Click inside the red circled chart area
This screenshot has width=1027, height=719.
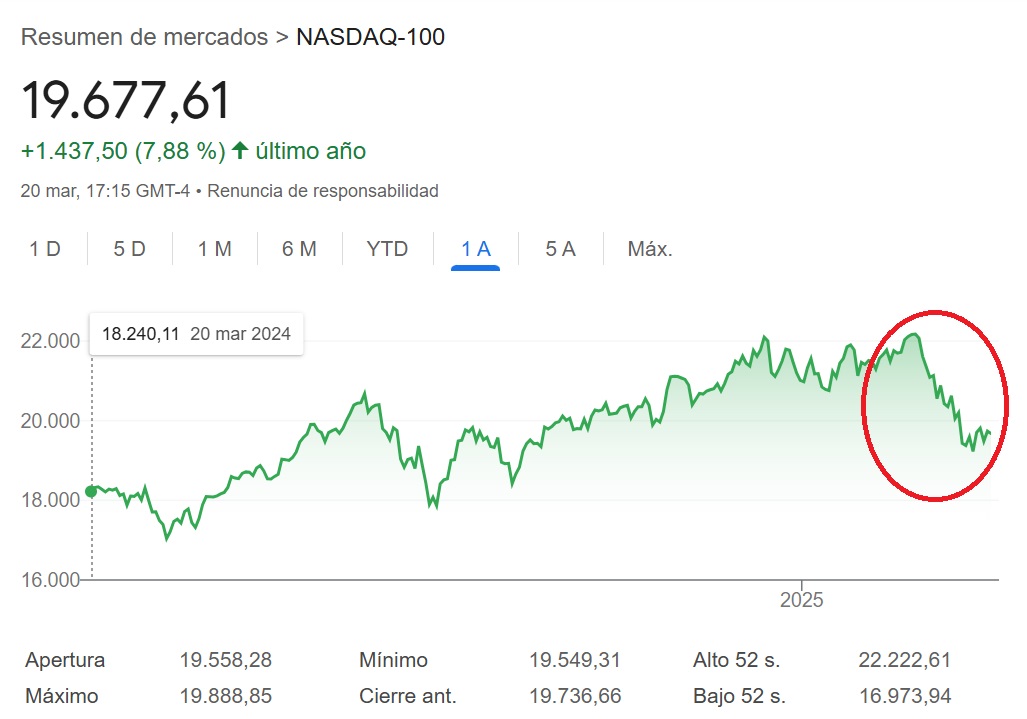(x=934, y=405)
